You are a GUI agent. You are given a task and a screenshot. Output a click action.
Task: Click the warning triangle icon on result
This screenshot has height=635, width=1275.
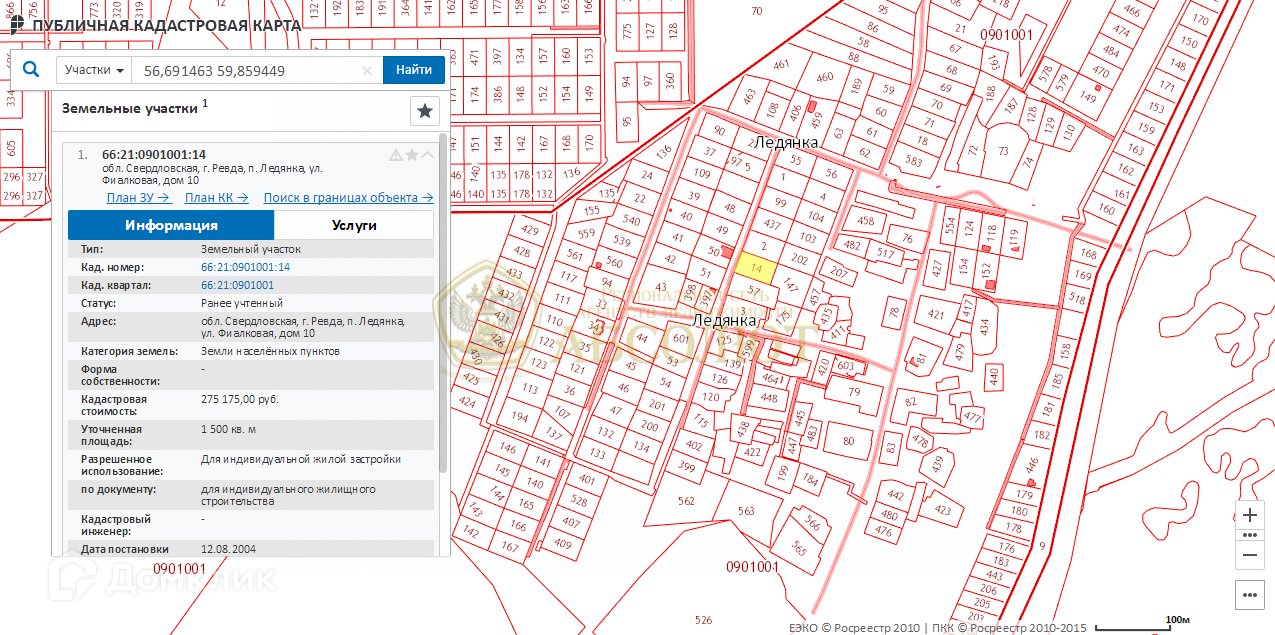(396, 155)
